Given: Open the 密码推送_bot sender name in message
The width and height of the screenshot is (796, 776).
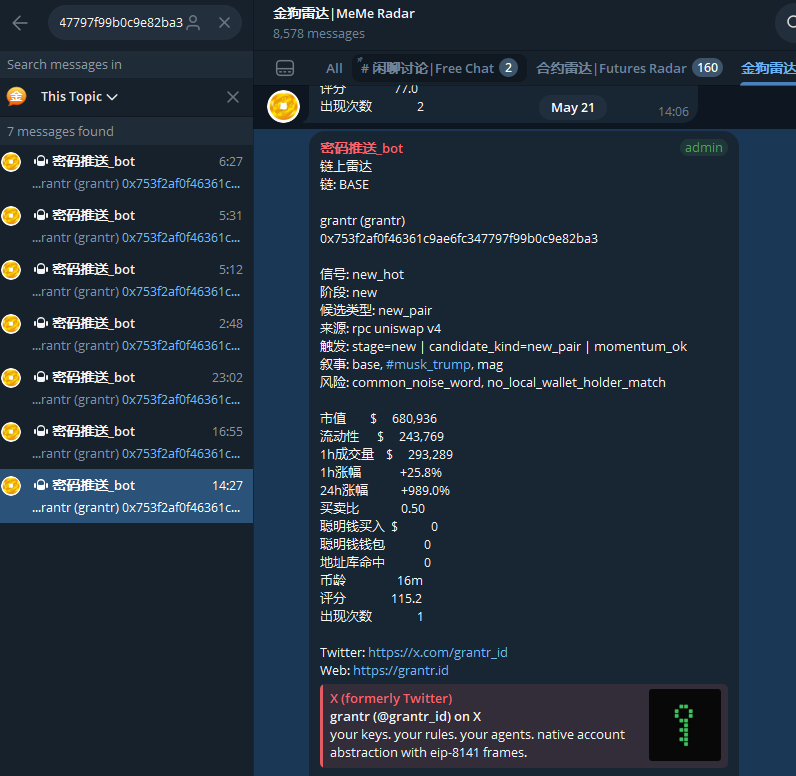Looking at the screenshot, I should pos(361,148).
